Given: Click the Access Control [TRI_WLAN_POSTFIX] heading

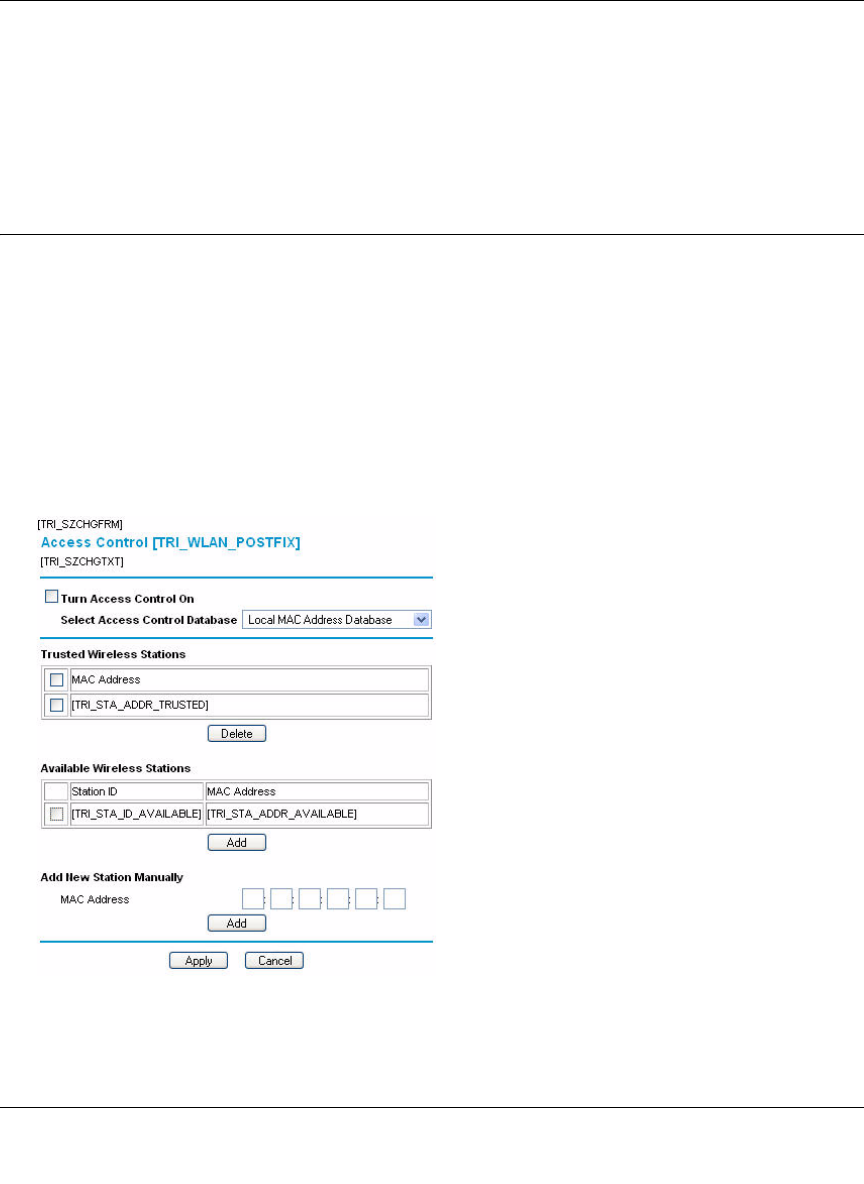Looking at the screenshot, I should click(171, 542).
